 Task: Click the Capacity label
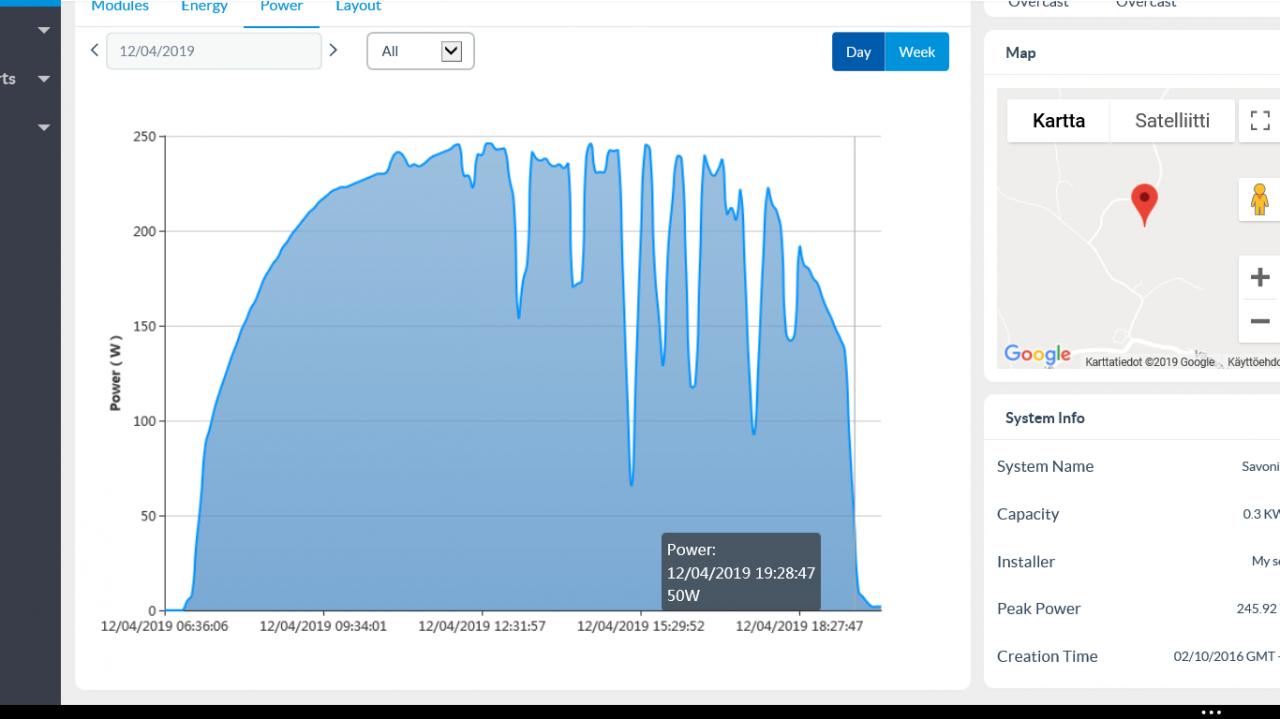point(1028,514)
